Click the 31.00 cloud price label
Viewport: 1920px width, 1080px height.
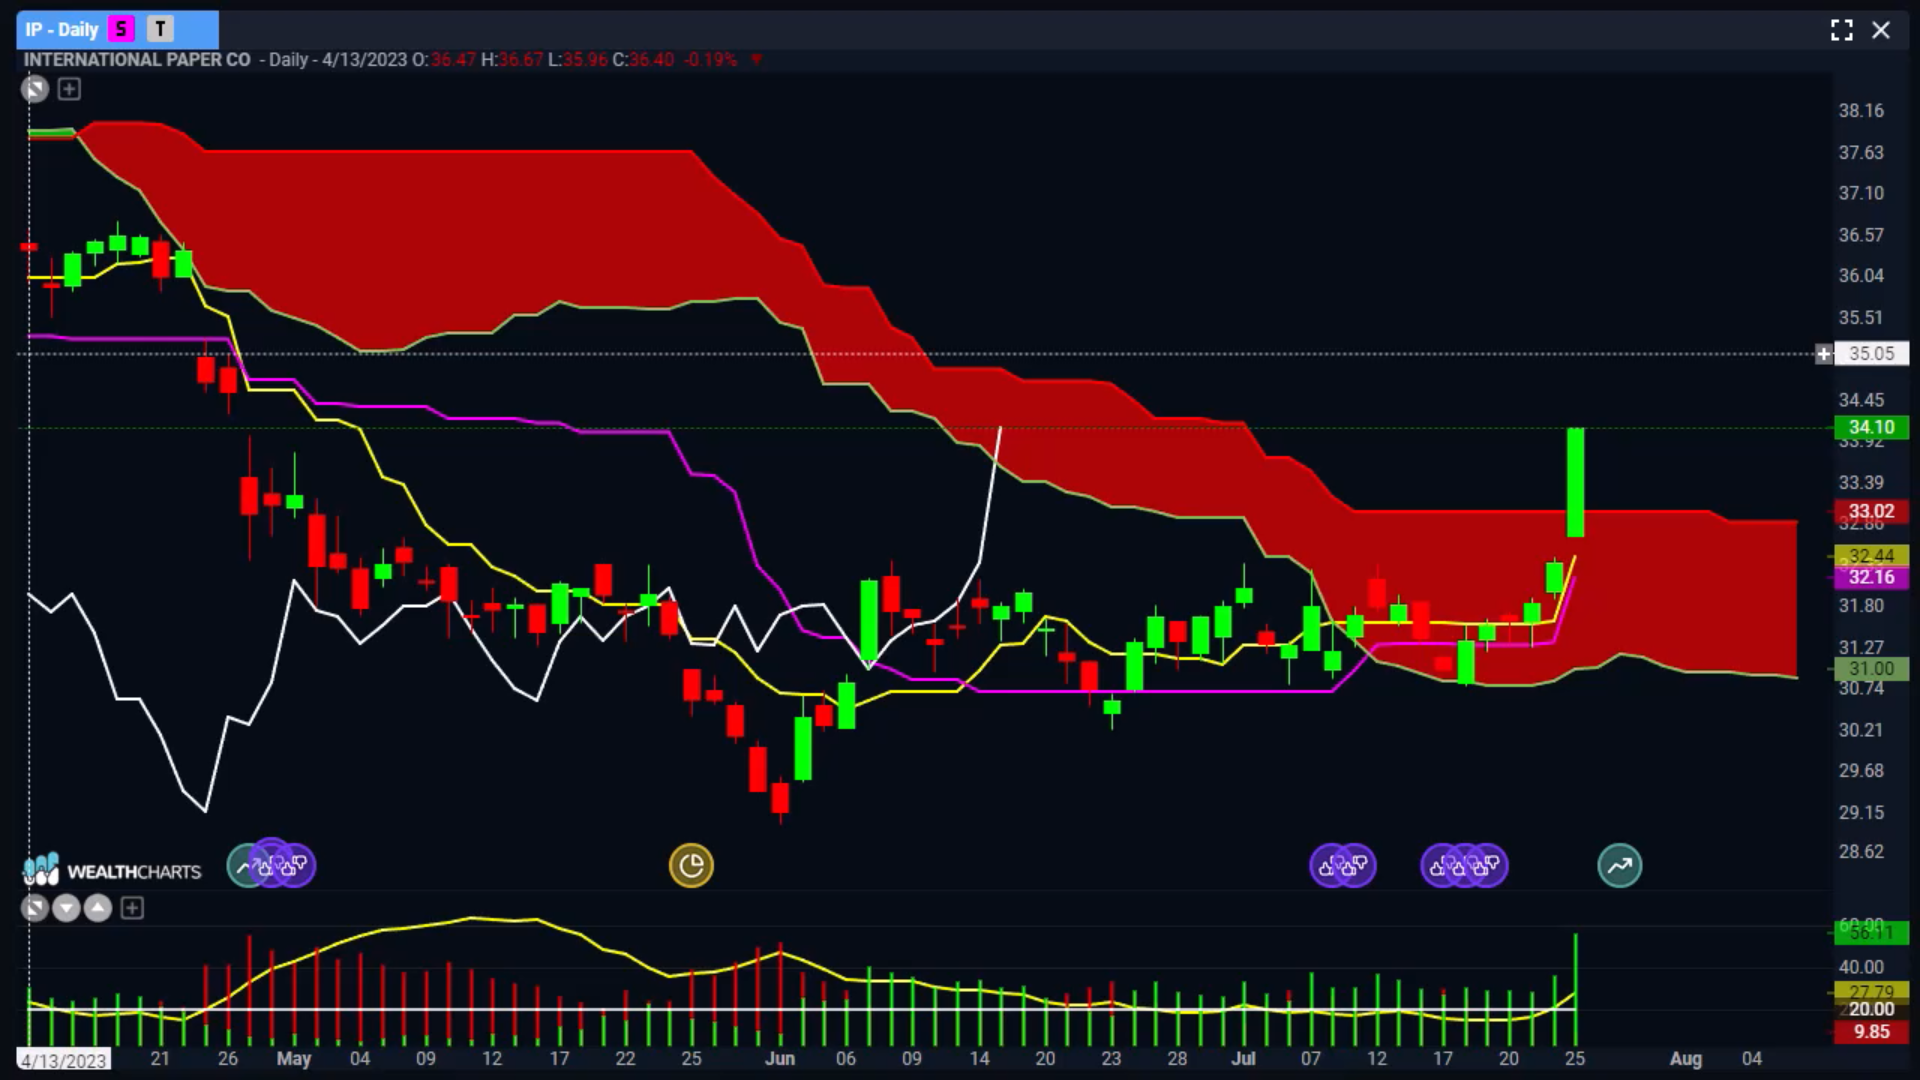(x=1871, y=669)
